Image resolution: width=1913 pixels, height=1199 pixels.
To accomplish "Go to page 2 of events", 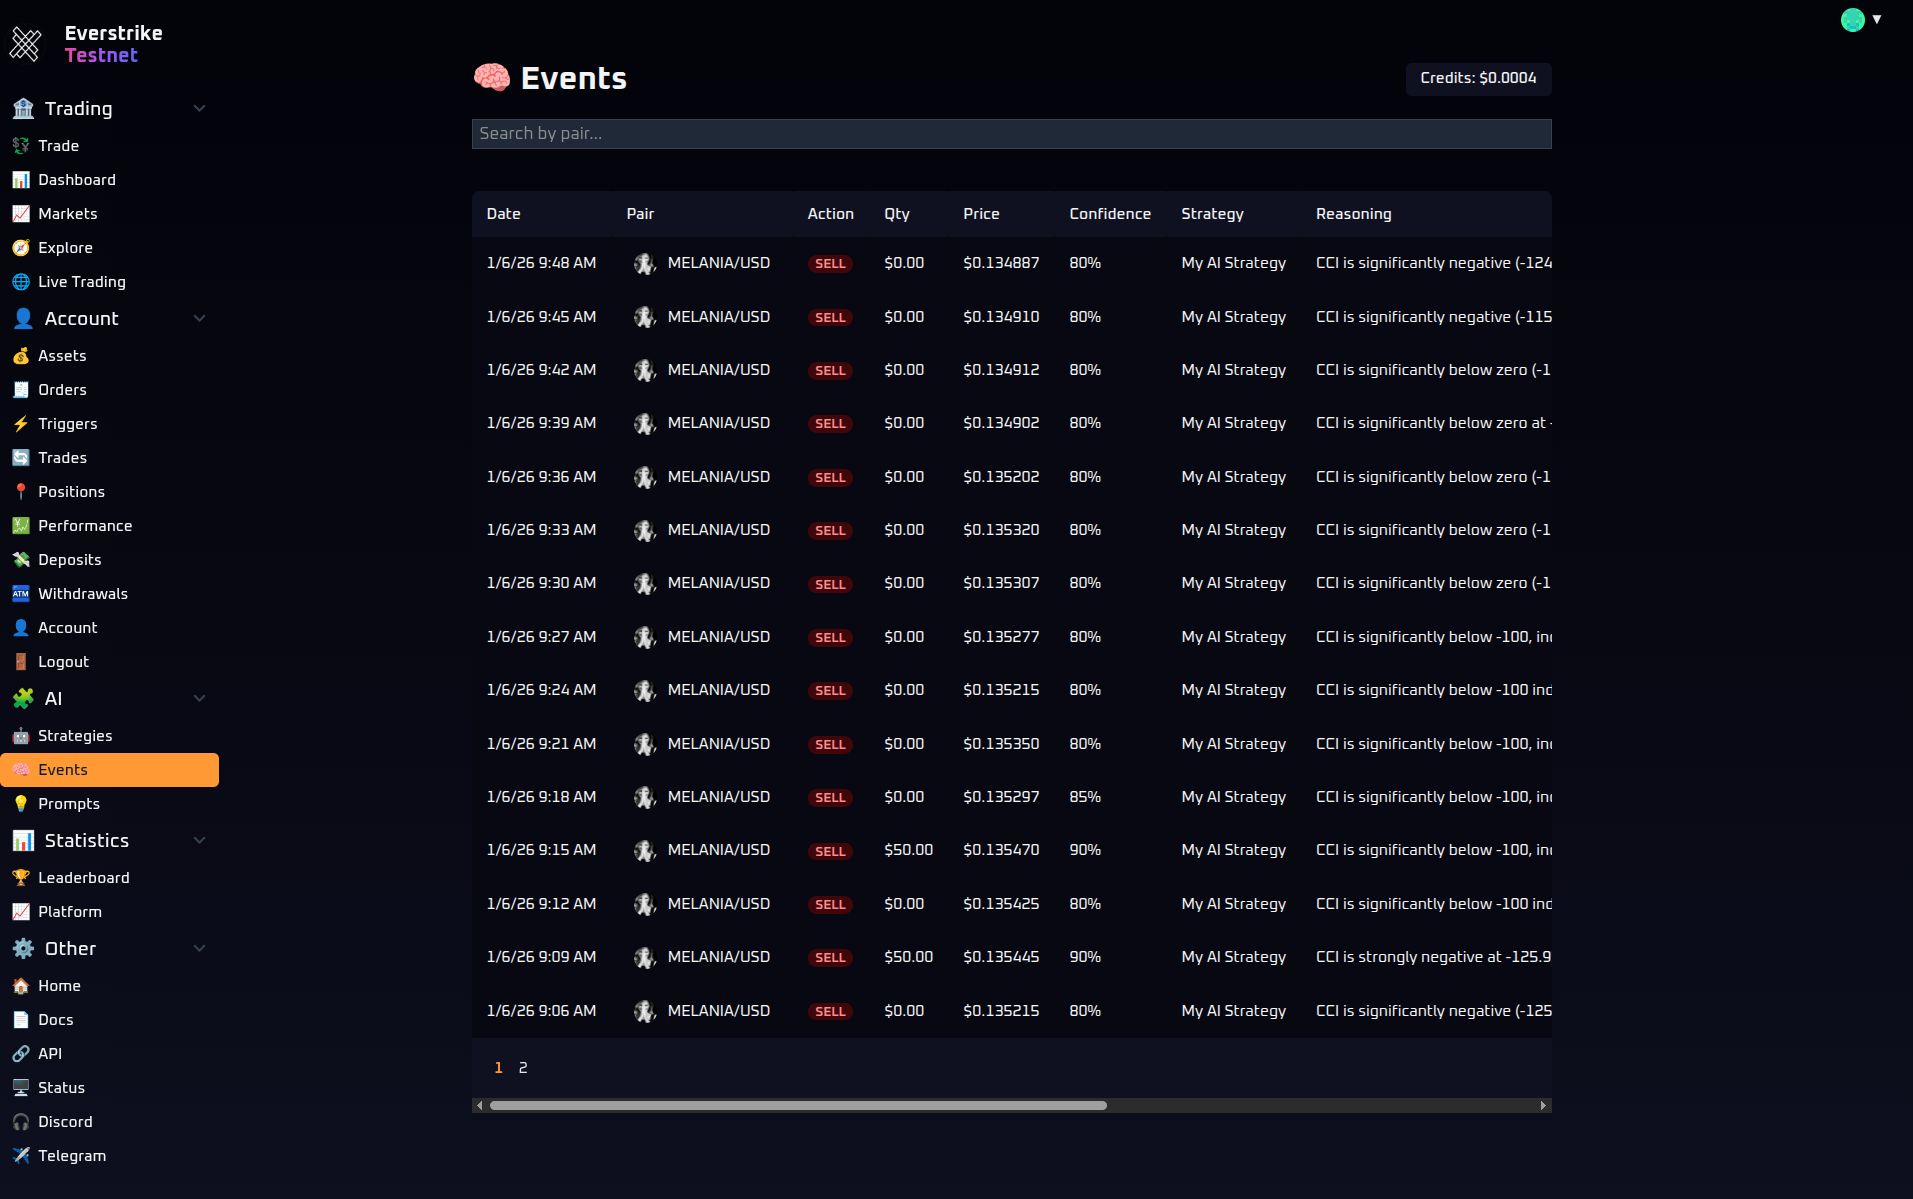I will pyautogui.click(x=523, y=1068).
